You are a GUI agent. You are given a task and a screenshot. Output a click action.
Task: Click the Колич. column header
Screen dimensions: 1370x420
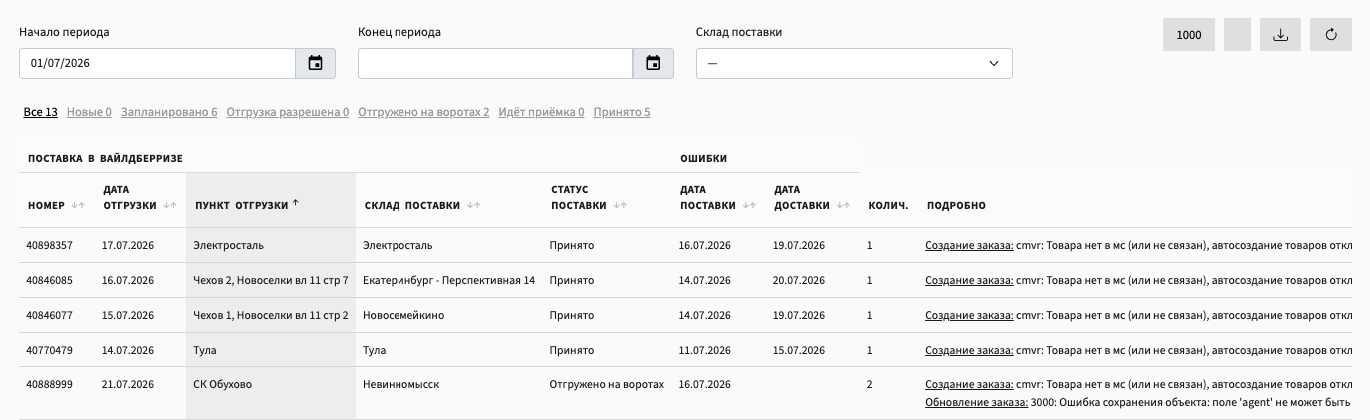pos(887,206)
